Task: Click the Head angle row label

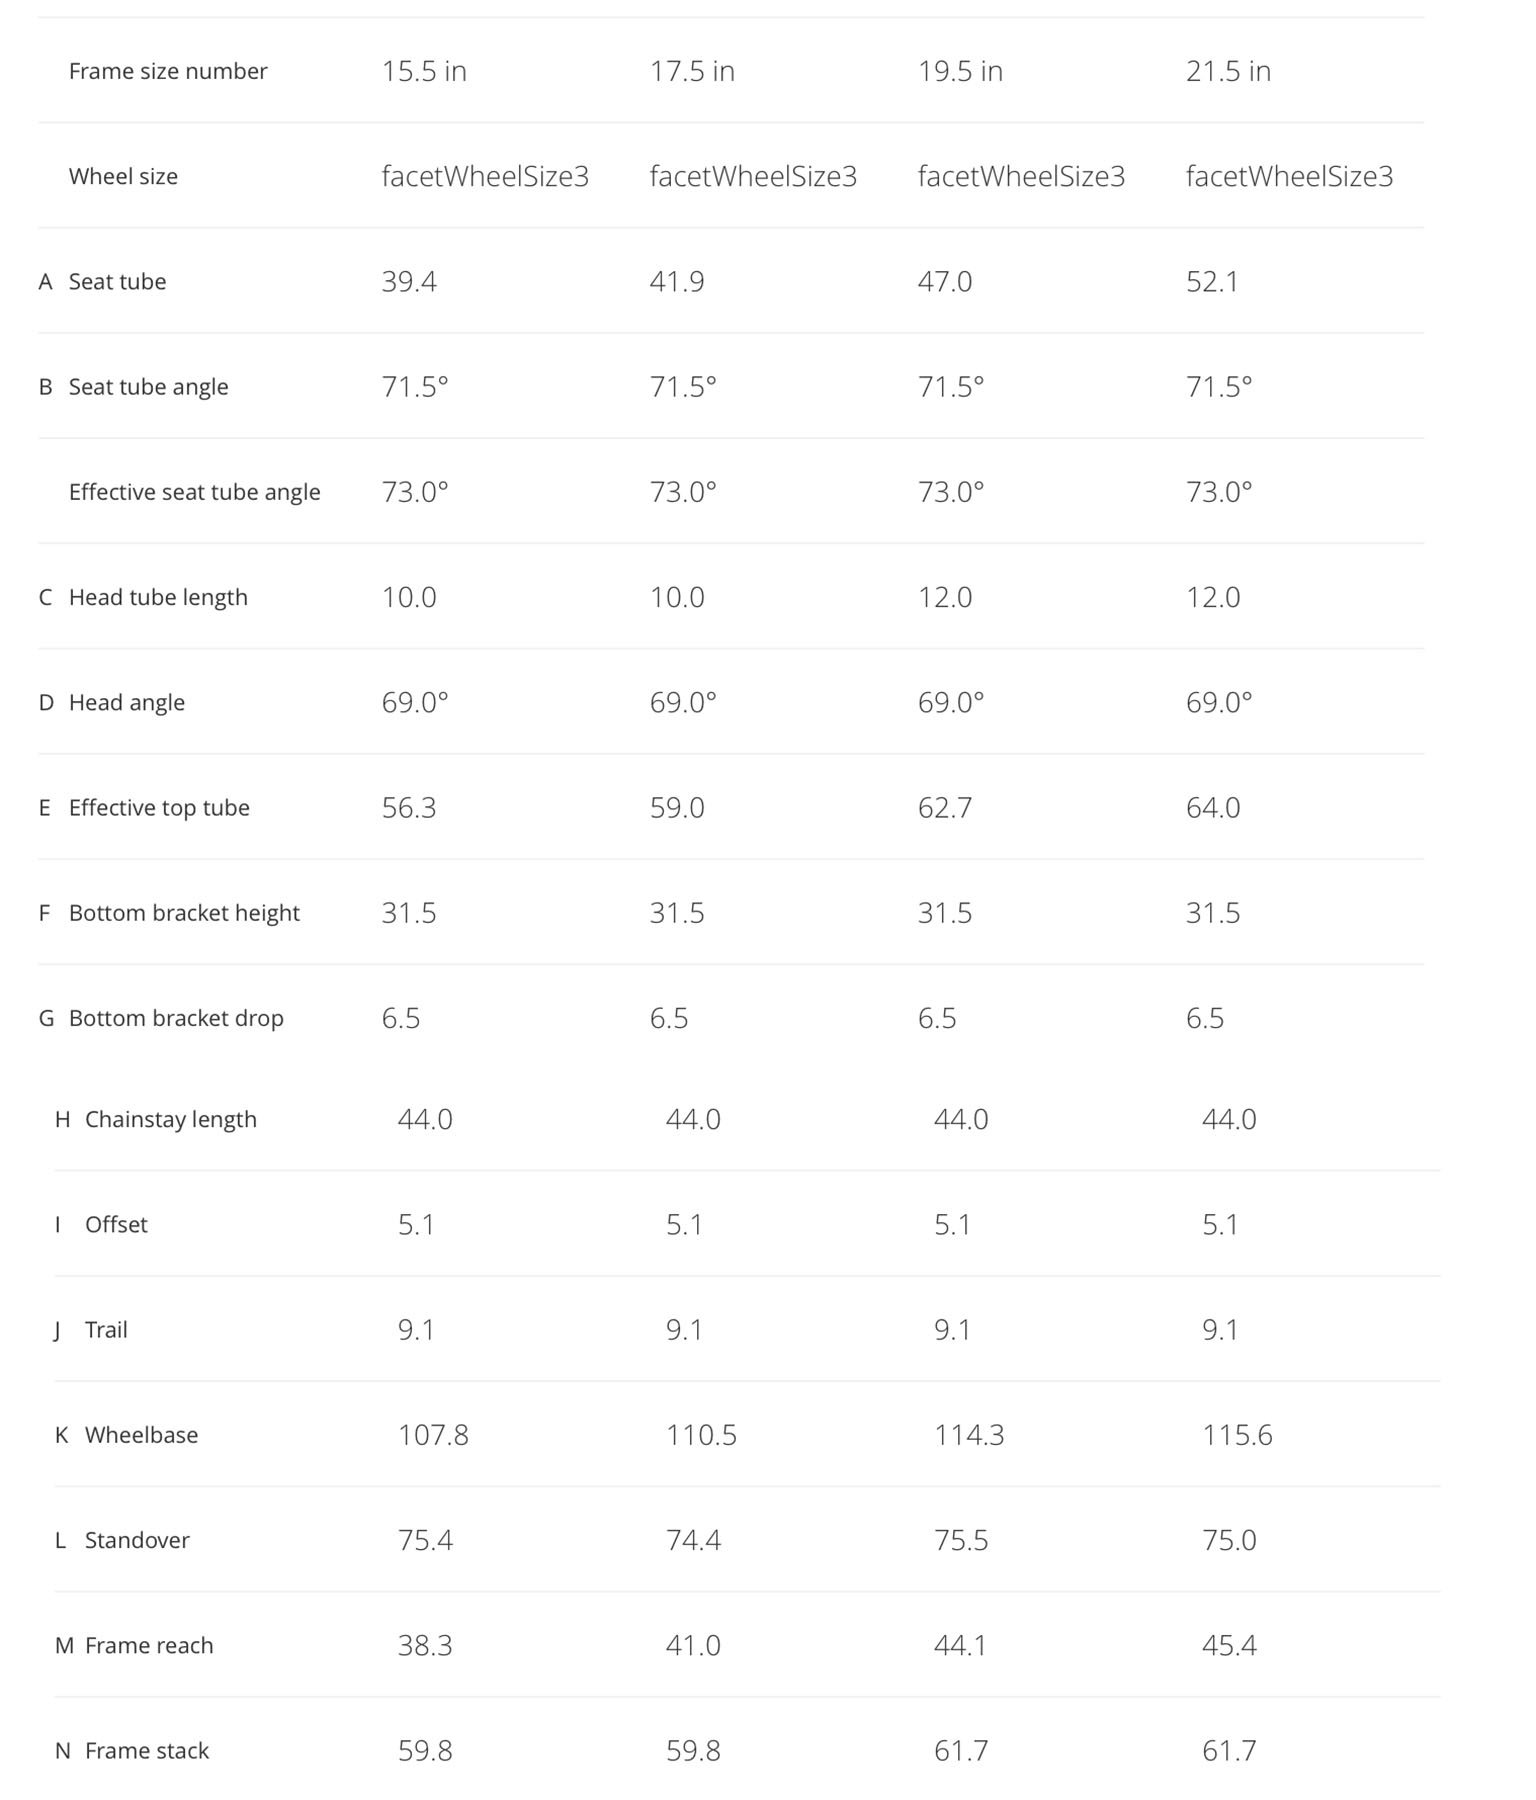Action: click(x=127, y=703)
